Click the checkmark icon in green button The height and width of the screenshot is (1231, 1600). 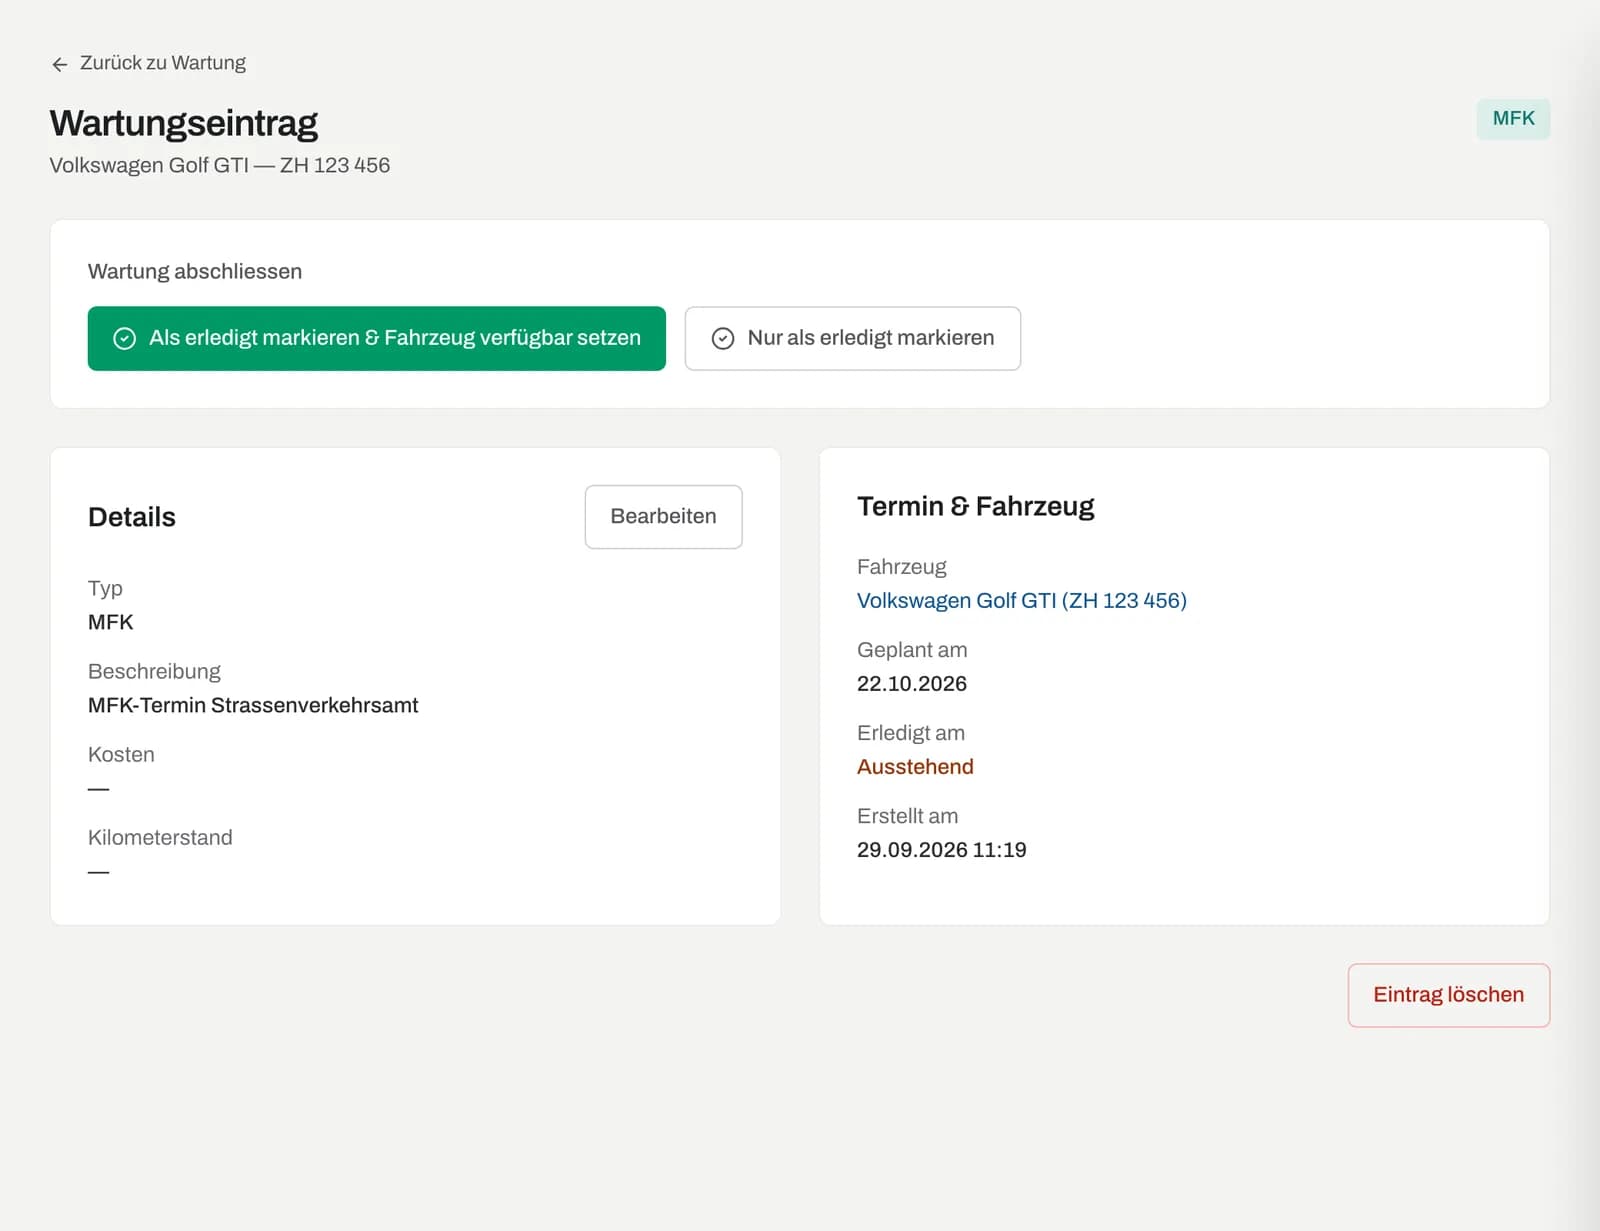(x=125, y=338)
